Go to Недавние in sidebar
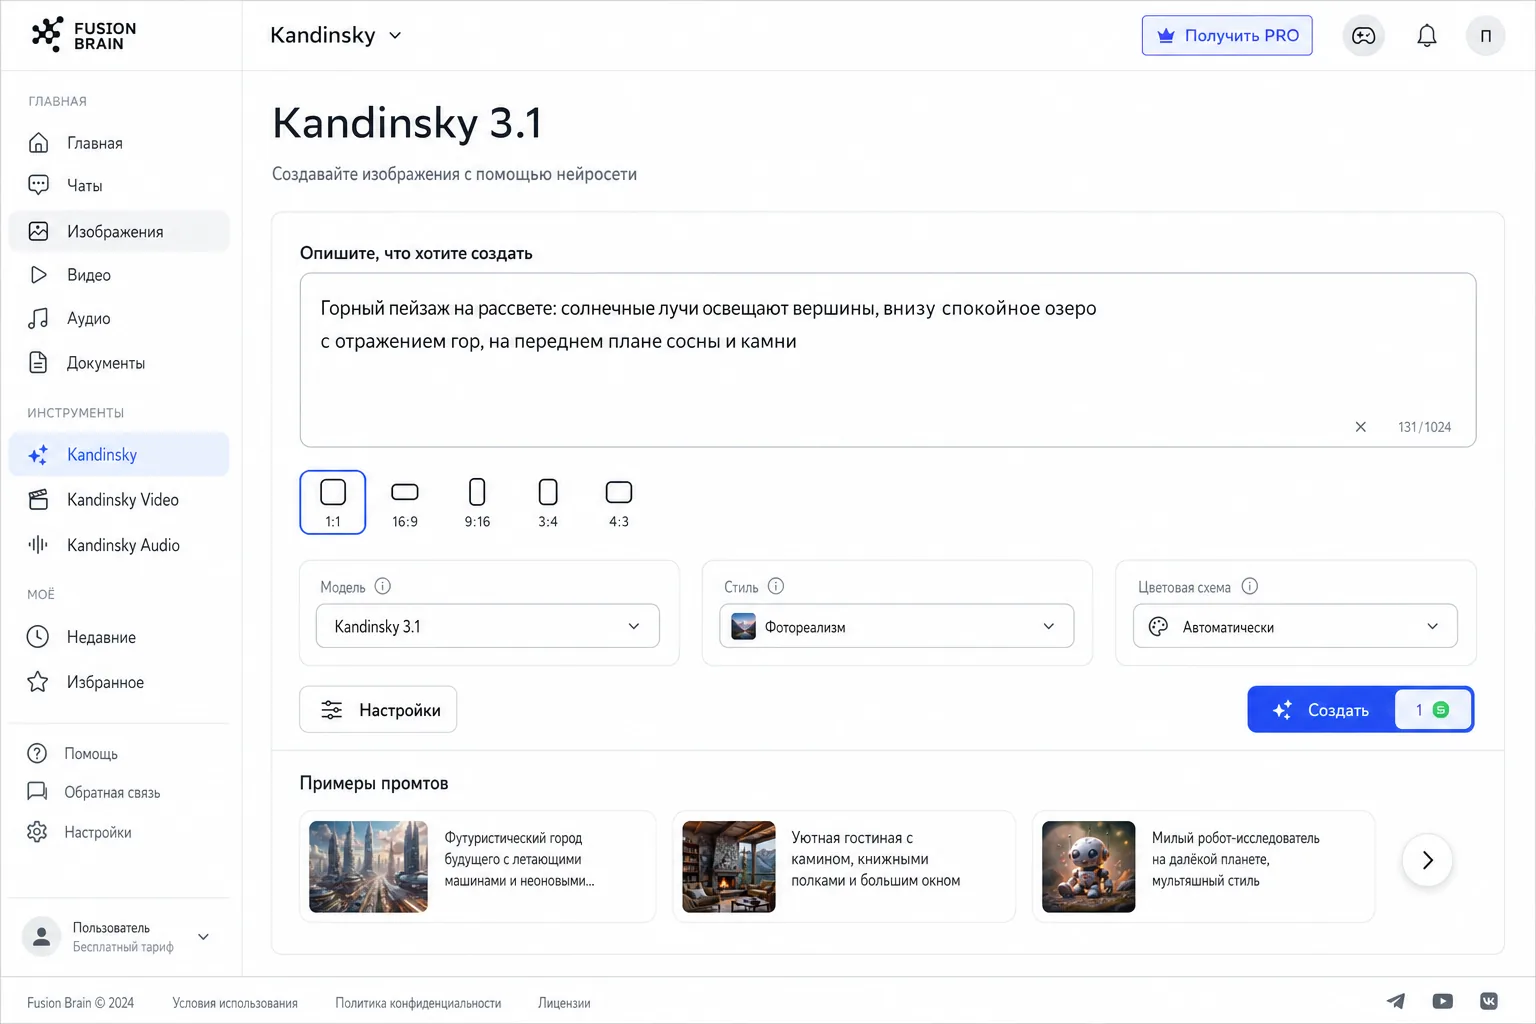This screenshot has height=1024, width=1536. [119, 637]
